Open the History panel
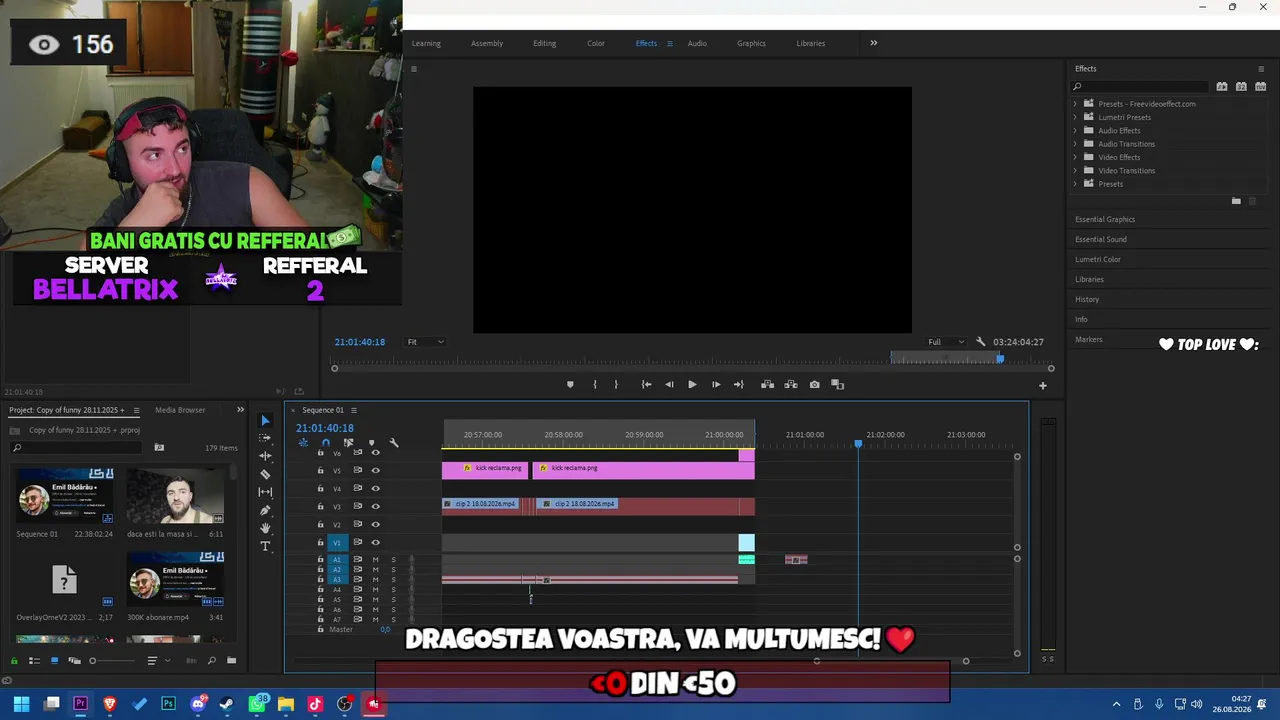1280x720 pixels. click(x=1087, y=300)
